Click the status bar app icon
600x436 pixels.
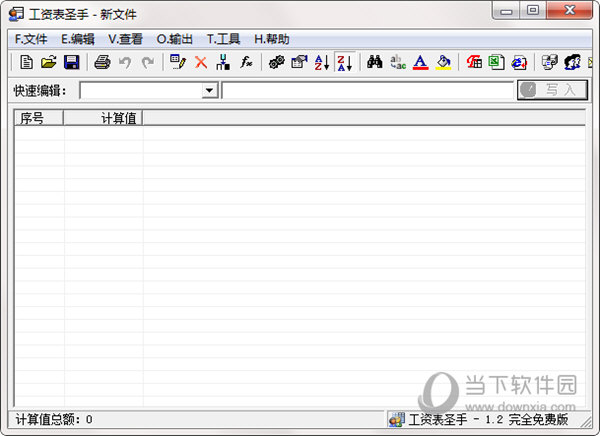397,420
